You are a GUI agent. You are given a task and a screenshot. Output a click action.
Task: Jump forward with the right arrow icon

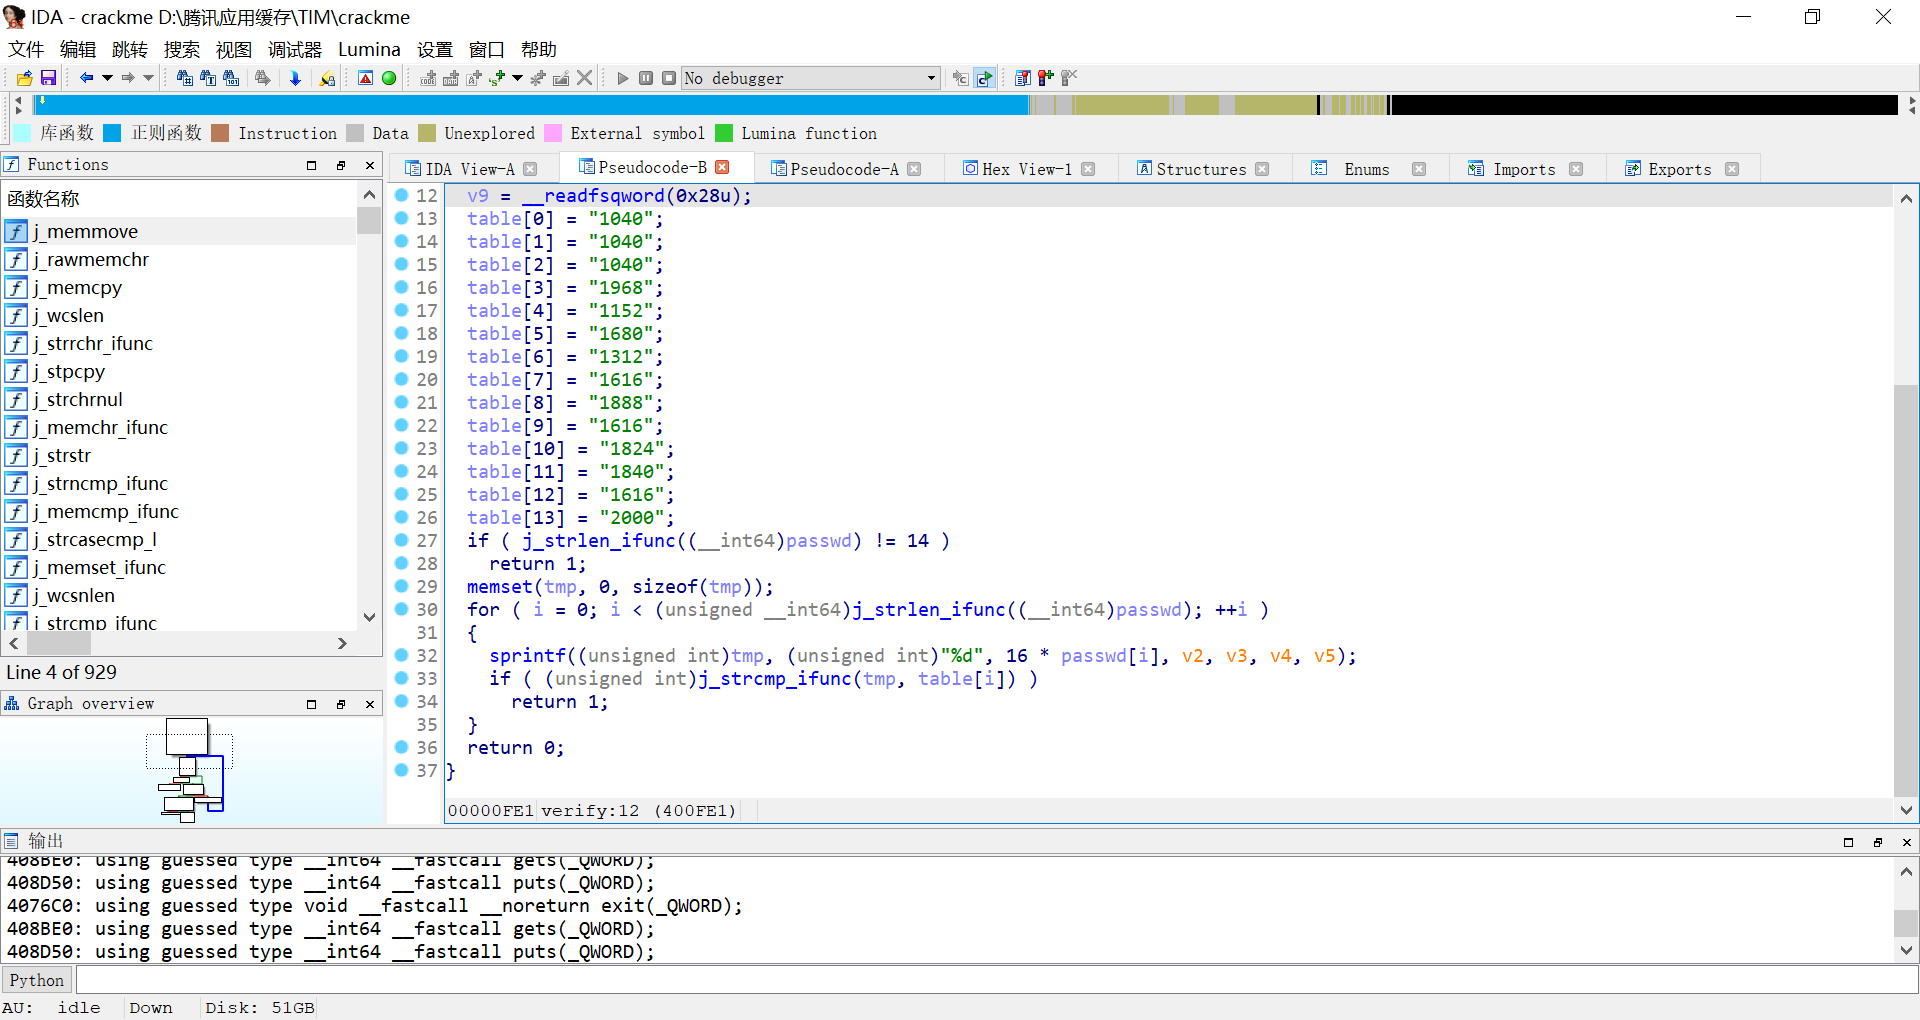coord(128,78)
